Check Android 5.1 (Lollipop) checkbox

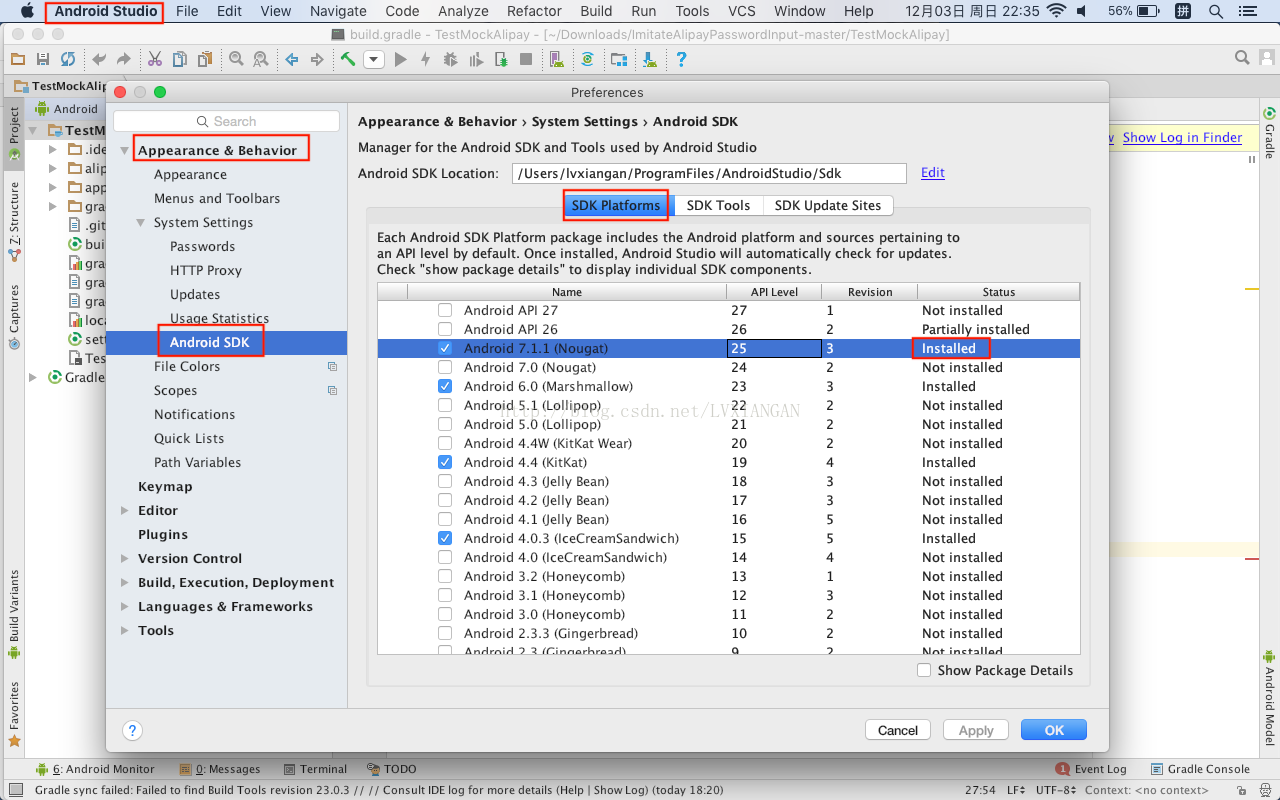tap(445, 405)
